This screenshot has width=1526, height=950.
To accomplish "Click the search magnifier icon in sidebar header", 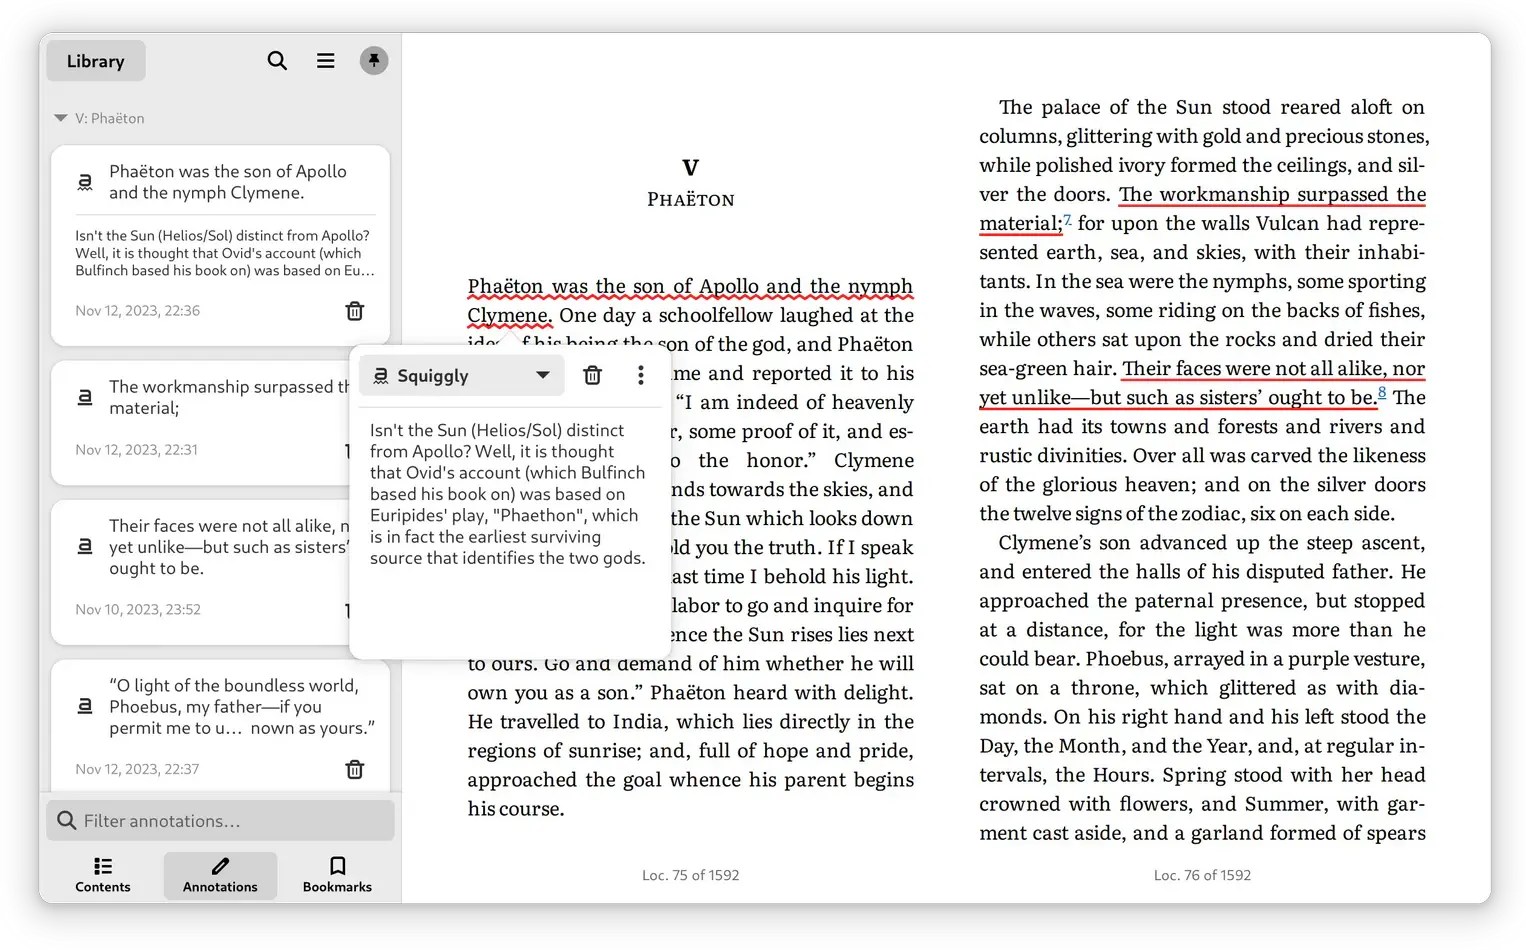I will click(277, 61).
